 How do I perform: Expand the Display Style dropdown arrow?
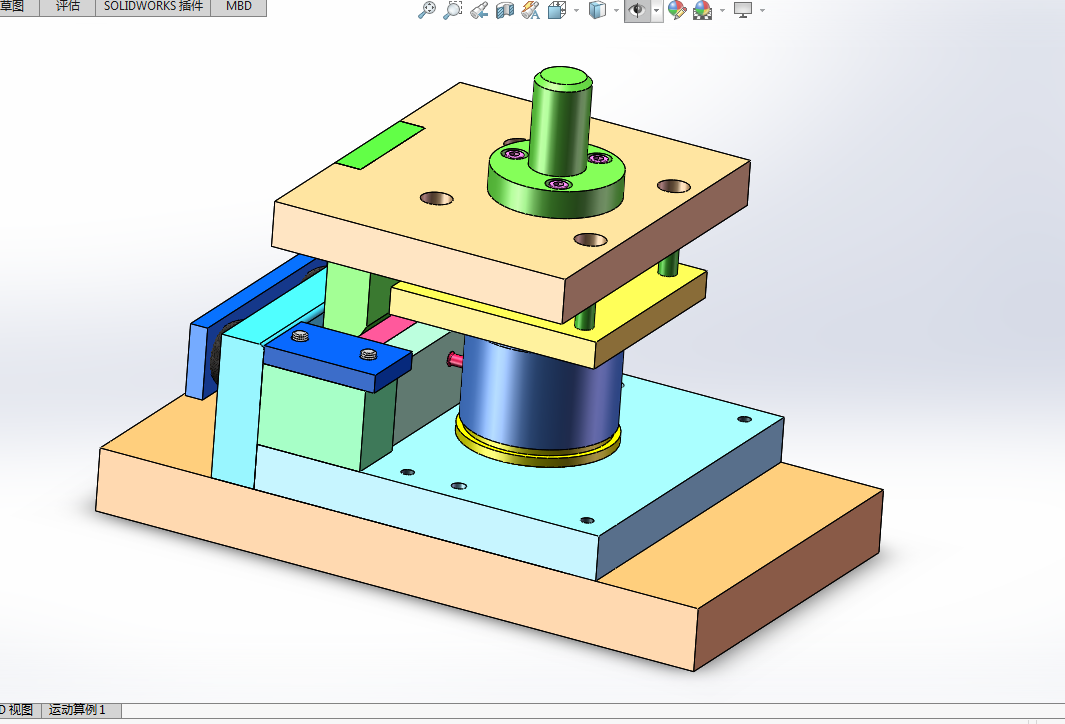pos(617,10)
